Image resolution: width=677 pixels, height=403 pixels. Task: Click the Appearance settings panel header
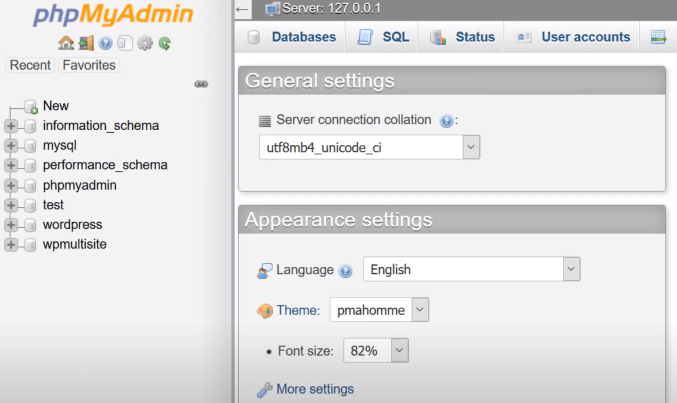(452, 220)
